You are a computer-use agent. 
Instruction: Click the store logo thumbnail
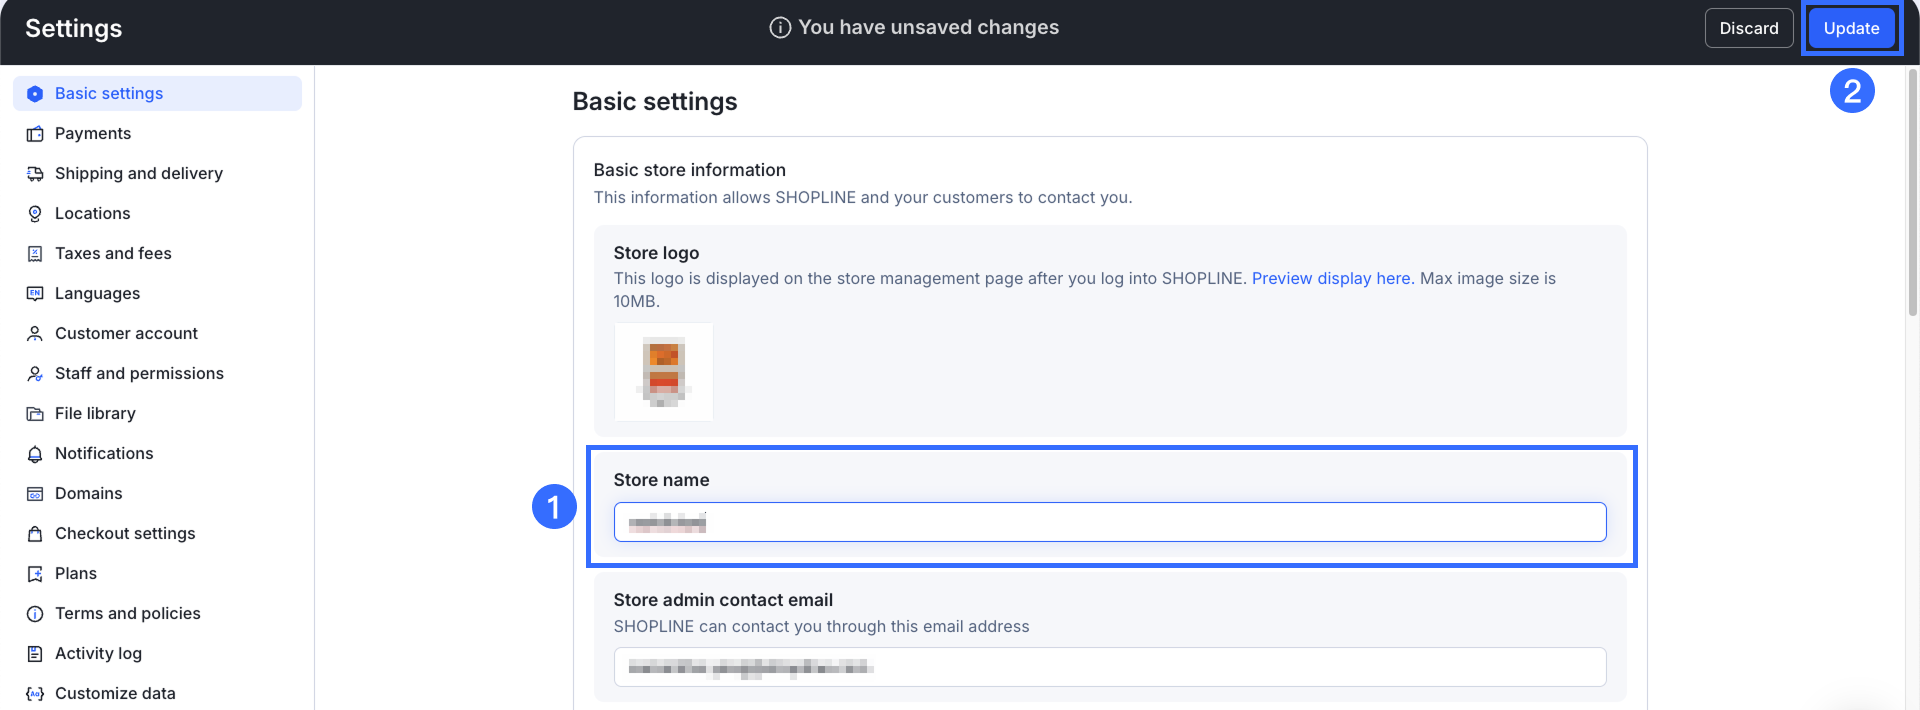(664, 372)
